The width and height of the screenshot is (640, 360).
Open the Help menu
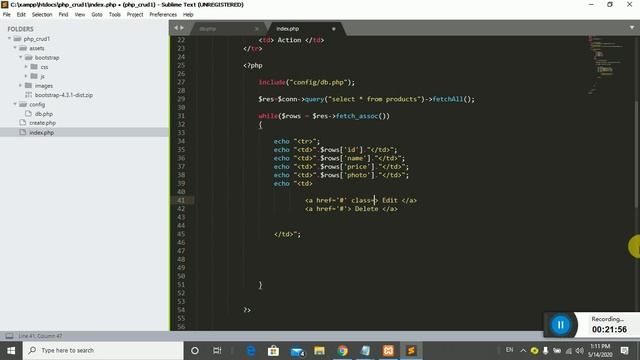pos(188,14)
